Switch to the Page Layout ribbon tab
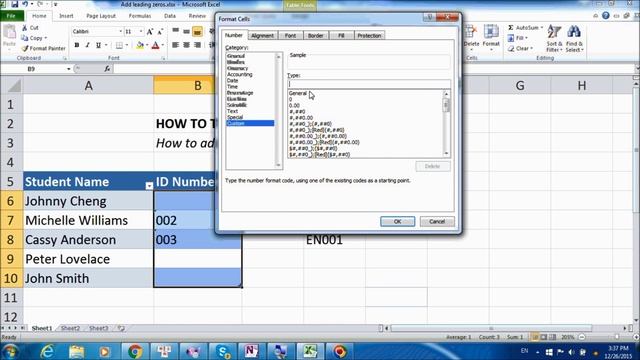The height and width of the screenshot is (360, 640). (101, 16)
